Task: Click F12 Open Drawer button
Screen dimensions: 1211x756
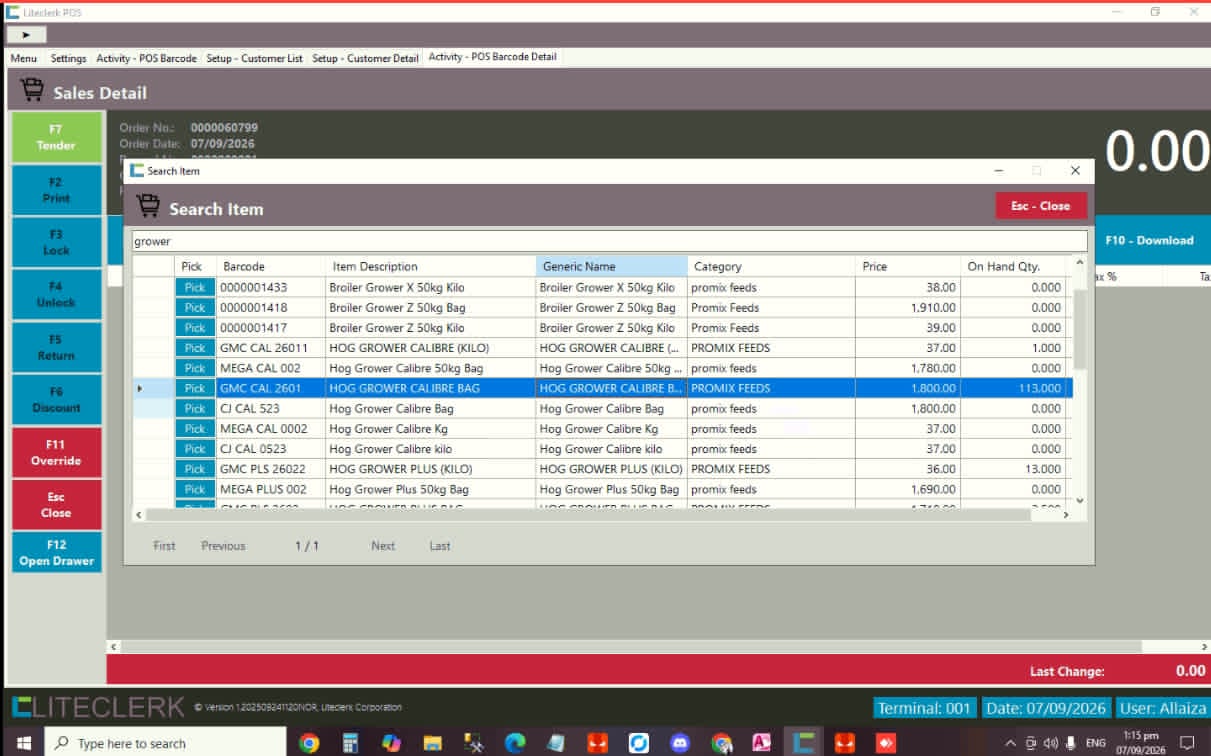Action: [x=56, y=552]
